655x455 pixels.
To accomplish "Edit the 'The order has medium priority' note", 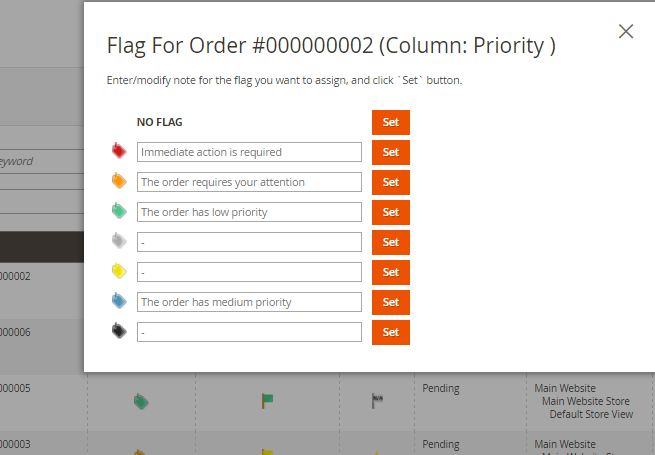I will click(x=249, y=302).
